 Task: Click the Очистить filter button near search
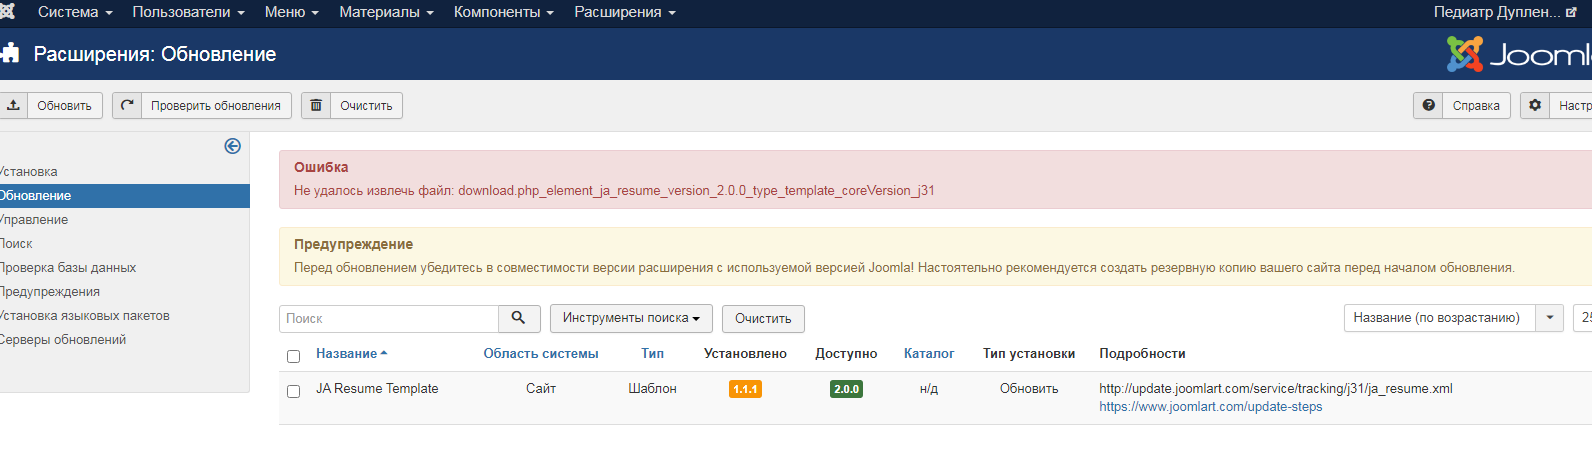[x=763, y=318]
